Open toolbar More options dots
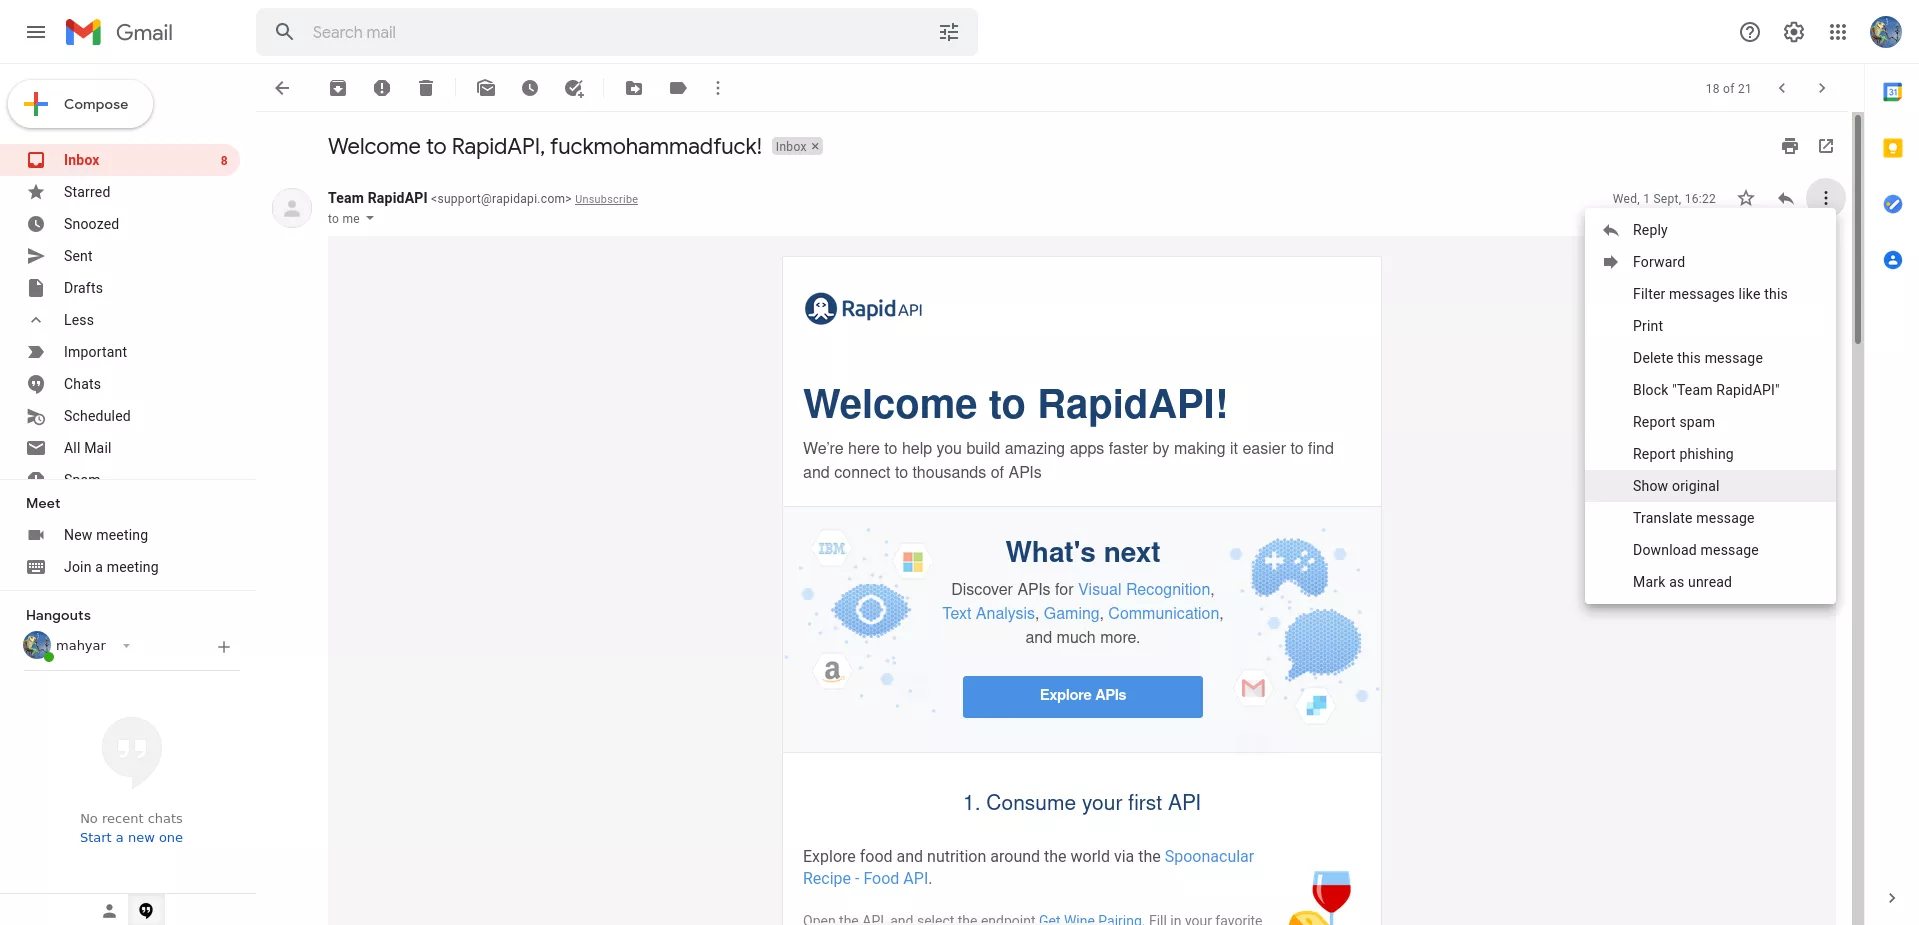 (718, 88)
